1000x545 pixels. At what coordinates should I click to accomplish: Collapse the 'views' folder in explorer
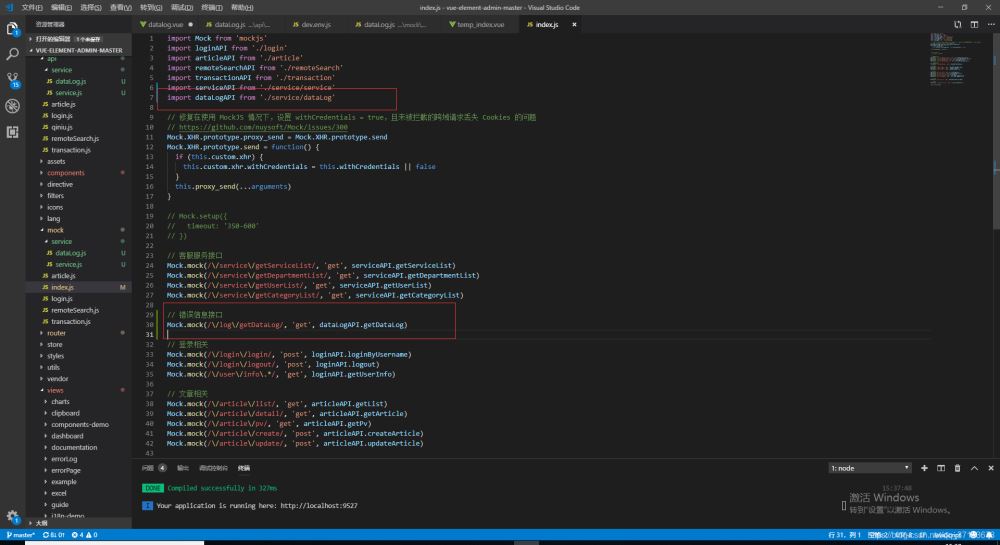[55, 390]
